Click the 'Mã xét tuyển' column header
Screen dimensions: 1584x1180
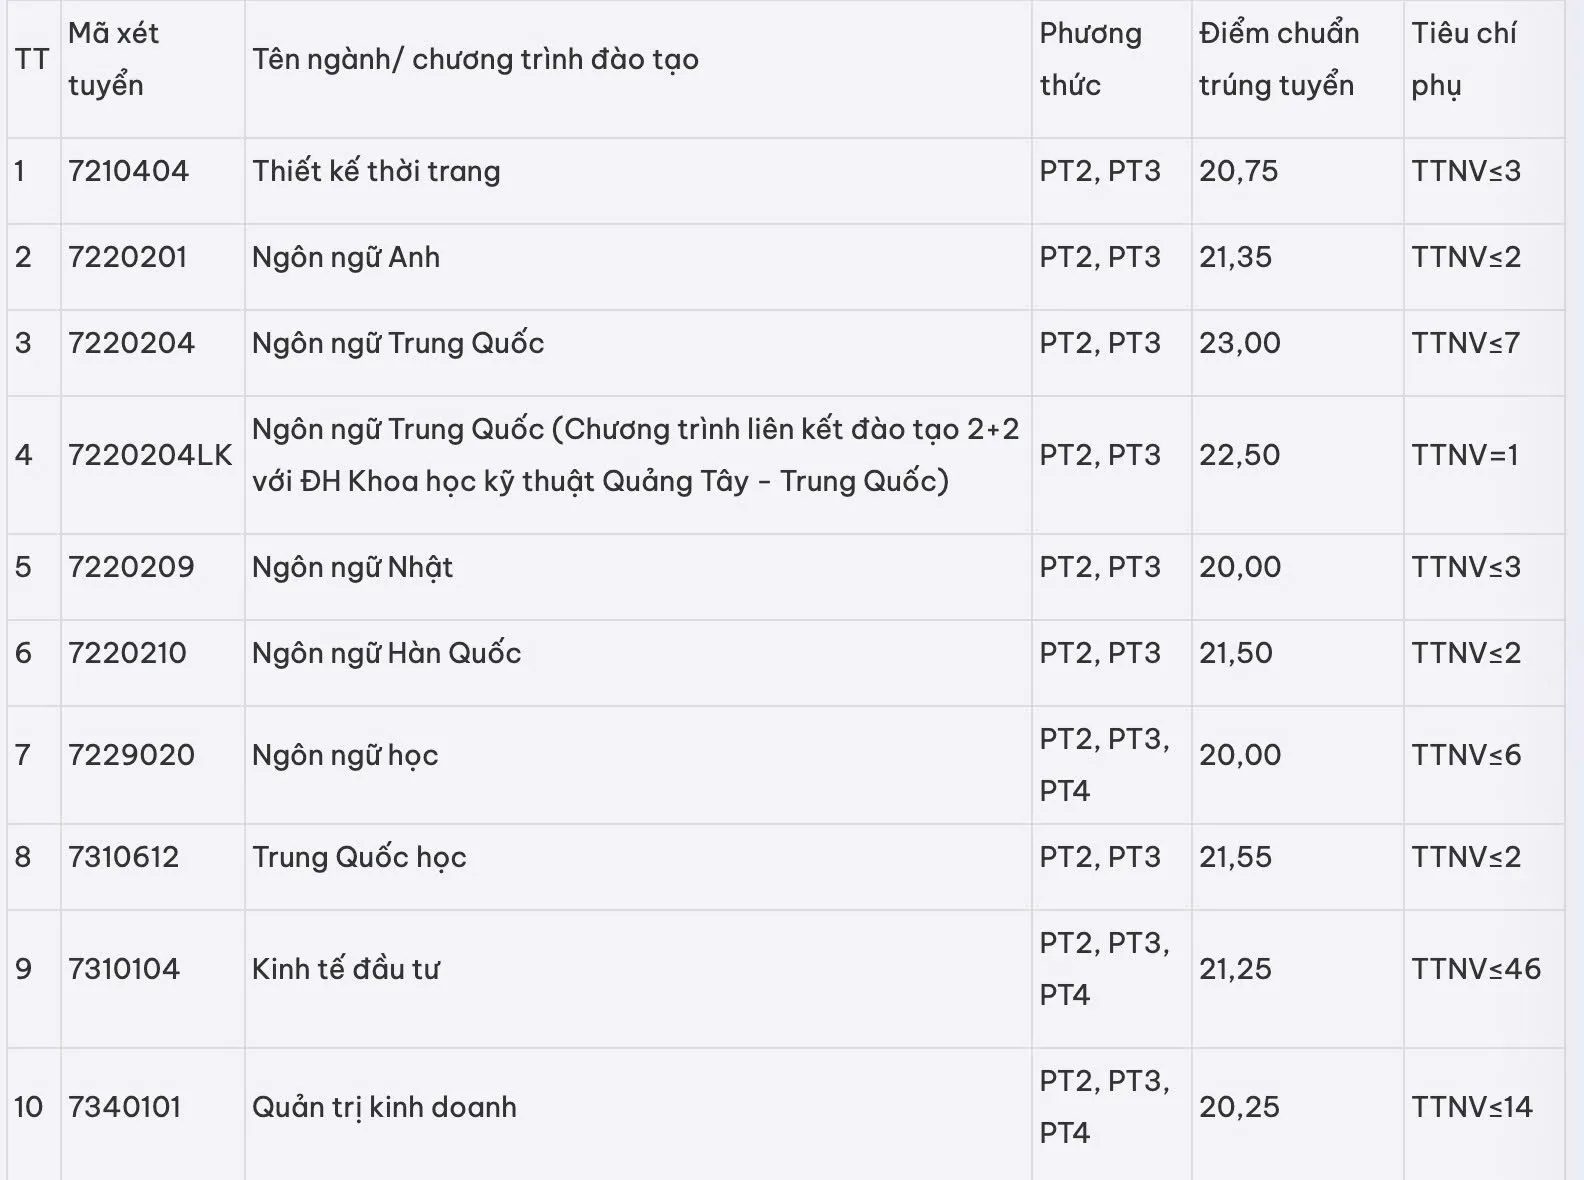pos(113,60)
